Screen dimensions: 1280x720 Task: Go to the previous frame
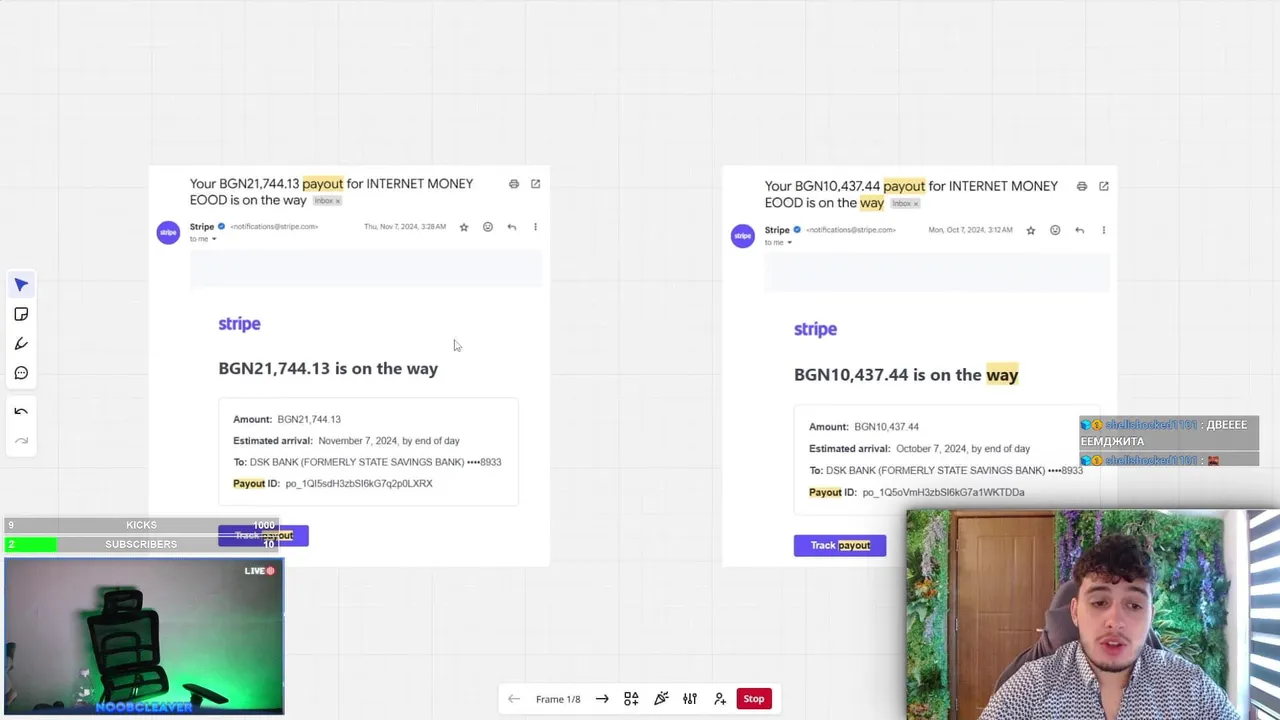[x=514, y=699]
